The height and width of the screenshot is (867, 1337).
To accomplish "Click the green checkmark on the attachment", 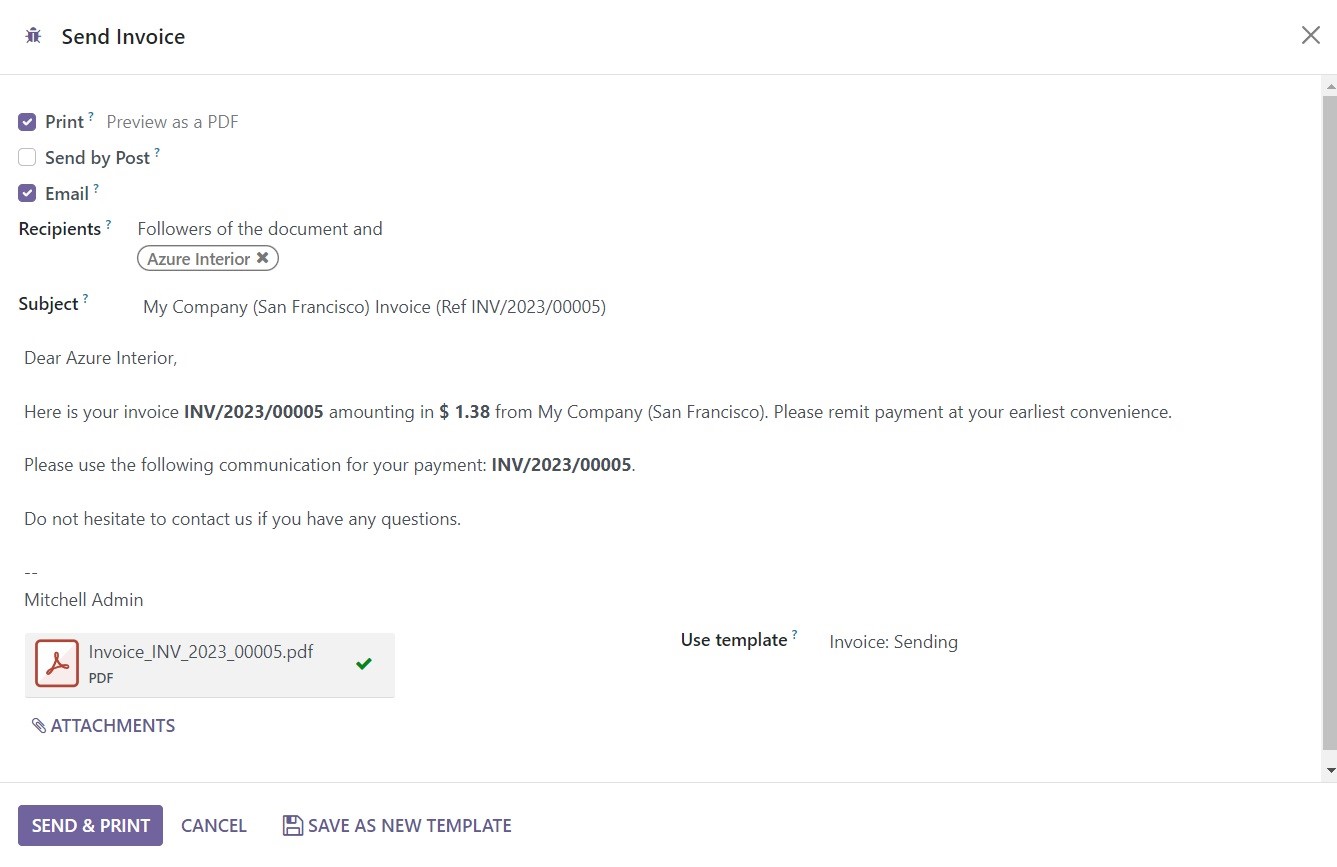I will coord(364,663).
